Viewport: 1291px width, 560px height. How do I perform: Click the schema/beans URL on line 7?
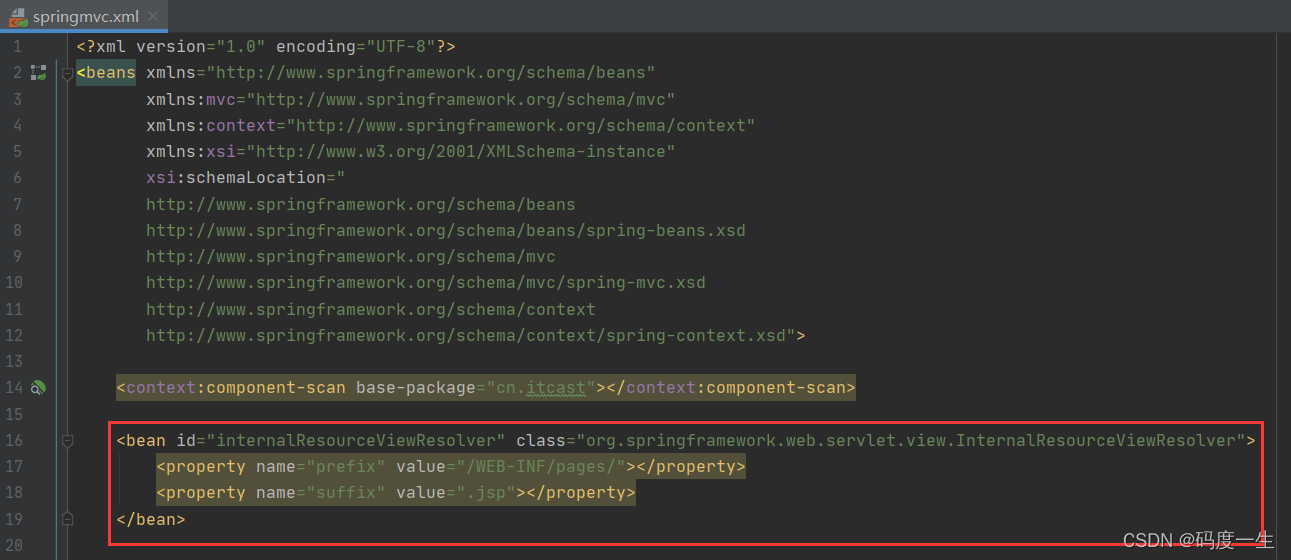coord(361,204)
